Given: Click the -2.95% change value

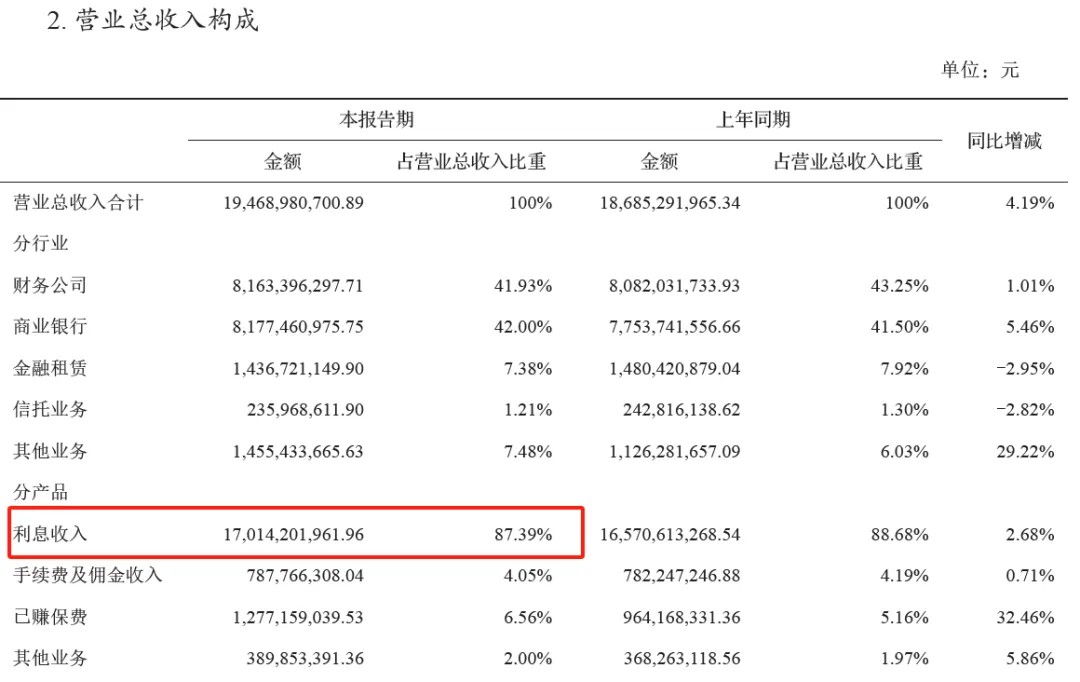Looking at the screenshot, I should click(1024, 368).
